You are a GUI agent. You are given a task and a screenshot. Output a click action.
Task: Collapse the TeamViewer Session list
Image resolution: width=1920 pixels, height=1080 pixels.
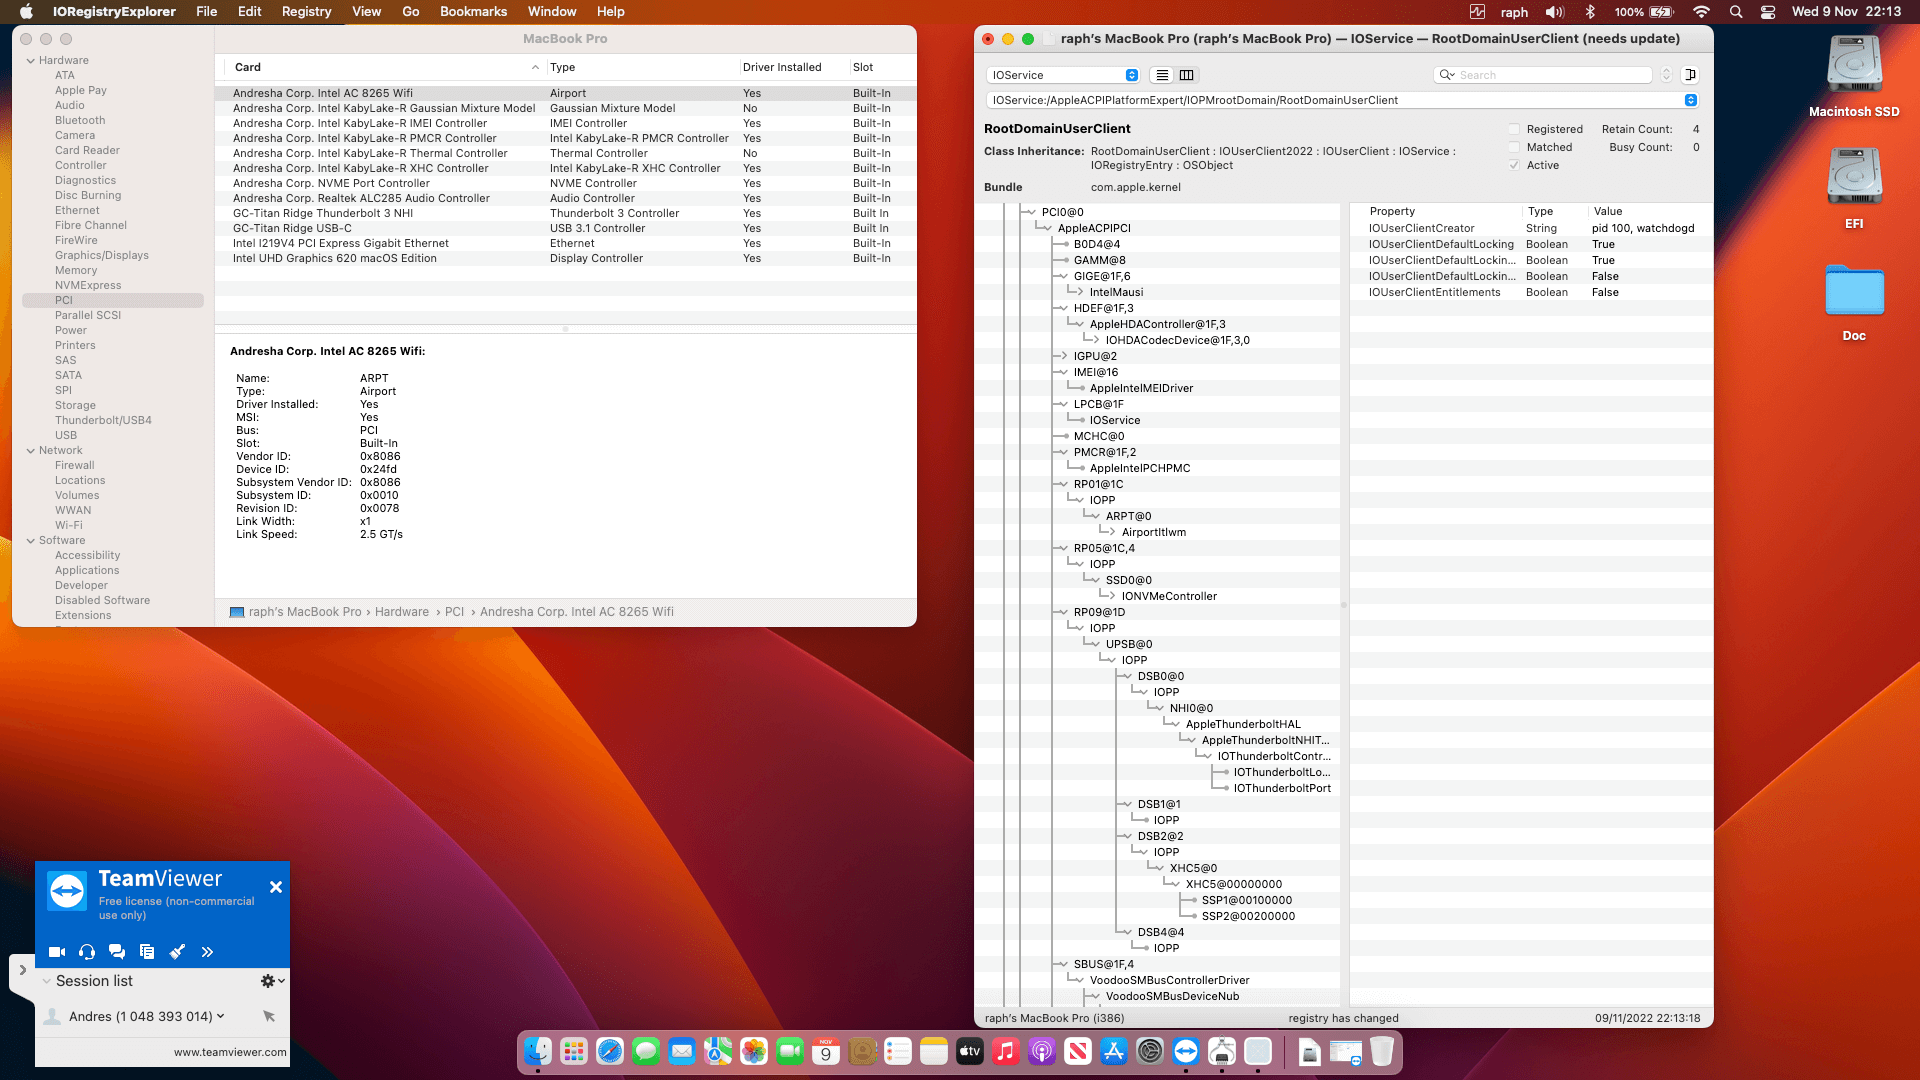point(46,981)
